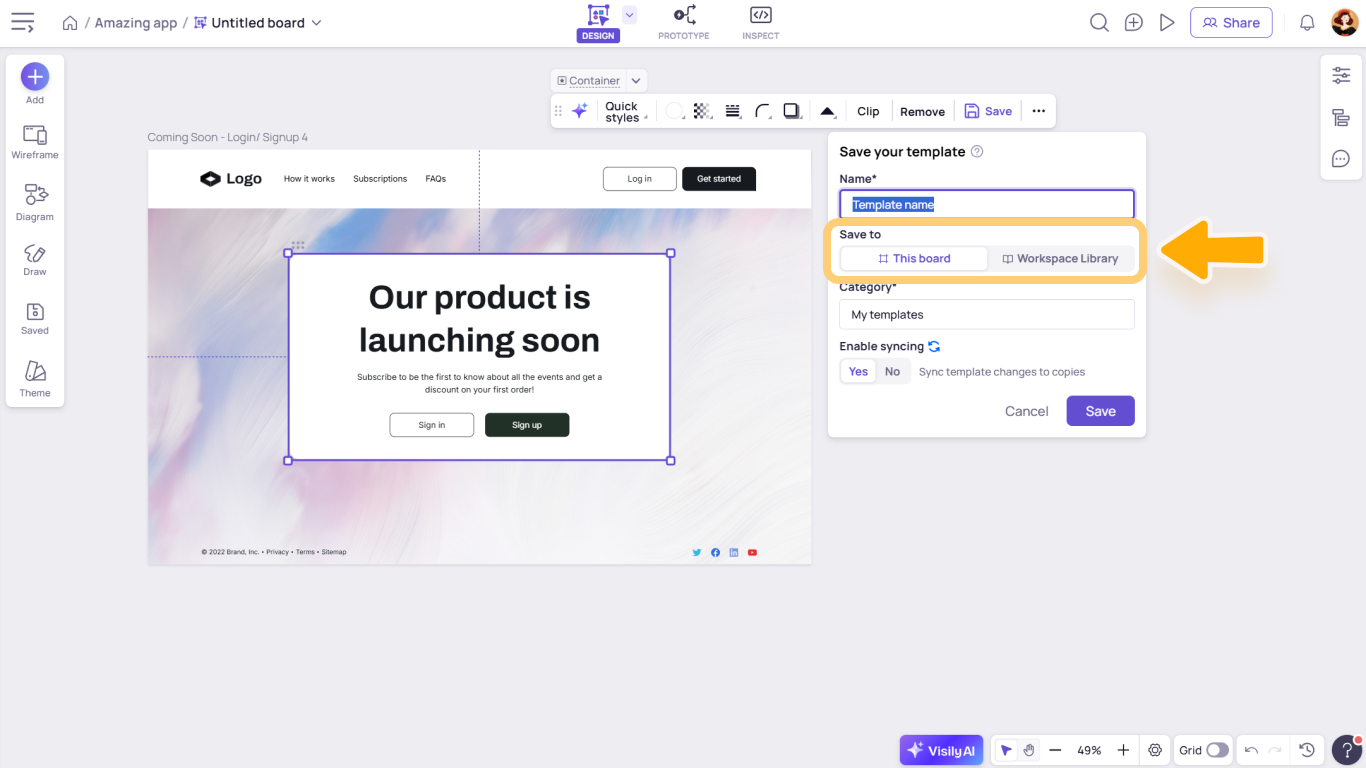Select Yes to enable template syncing
Image resolution: width=1366 pixels, height=768 pixels.
[x=857, y=371]
